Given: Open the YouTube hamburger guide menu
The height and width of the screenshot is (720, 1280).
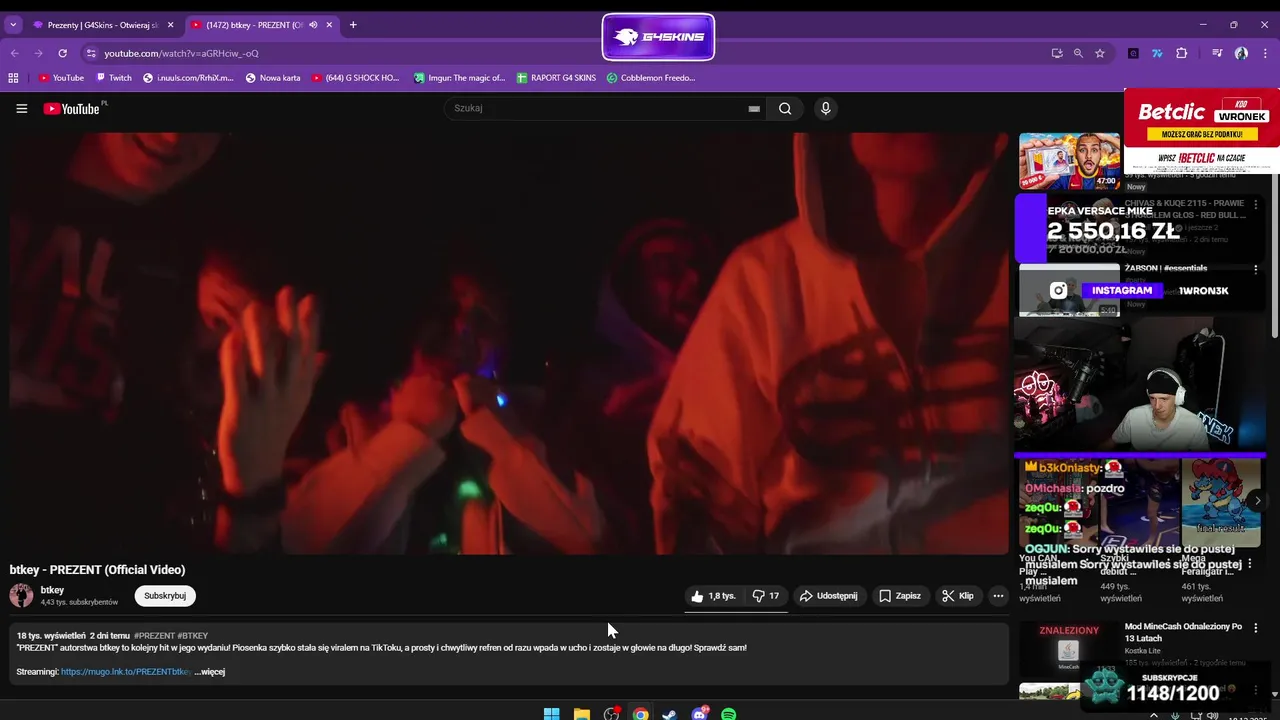Looking at the screenshot, I should coord(21,108).
